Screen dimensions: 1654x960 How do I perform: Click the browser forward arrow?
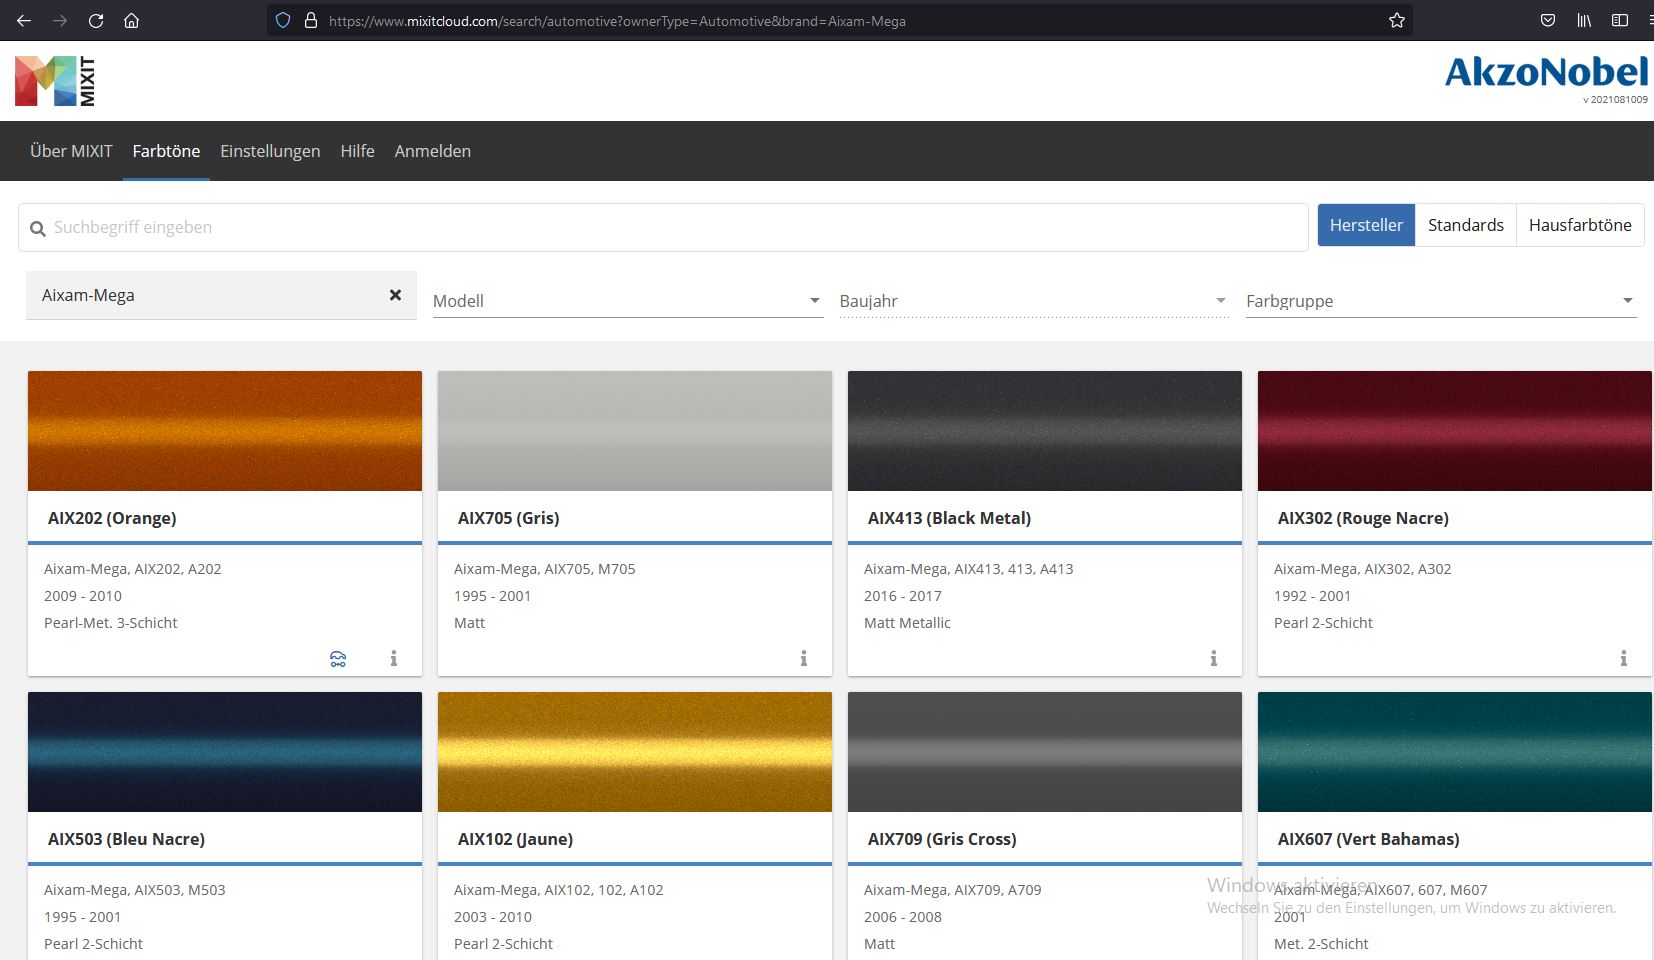click(60, 20)
